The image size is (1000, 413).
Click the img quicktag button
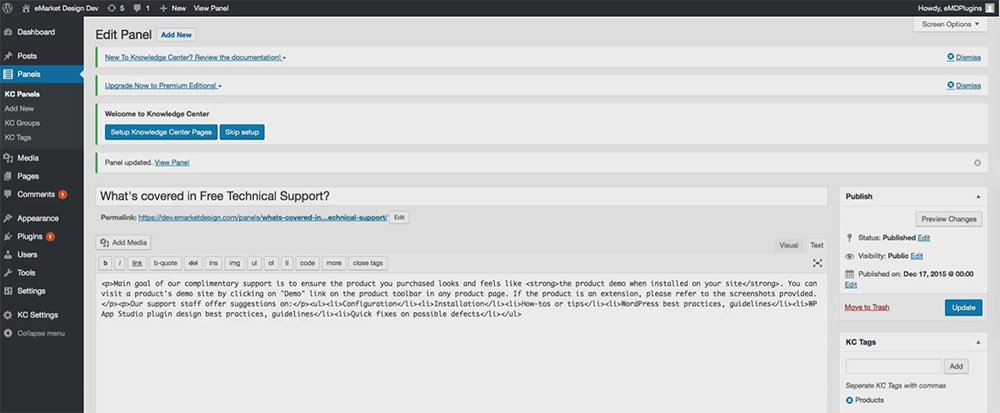(x=235, y=263)
